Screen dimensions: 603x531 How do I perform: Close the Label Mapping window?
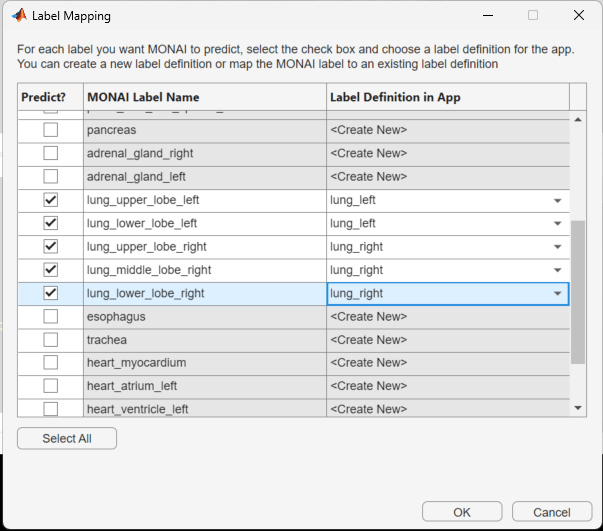[x=579, y=15]
